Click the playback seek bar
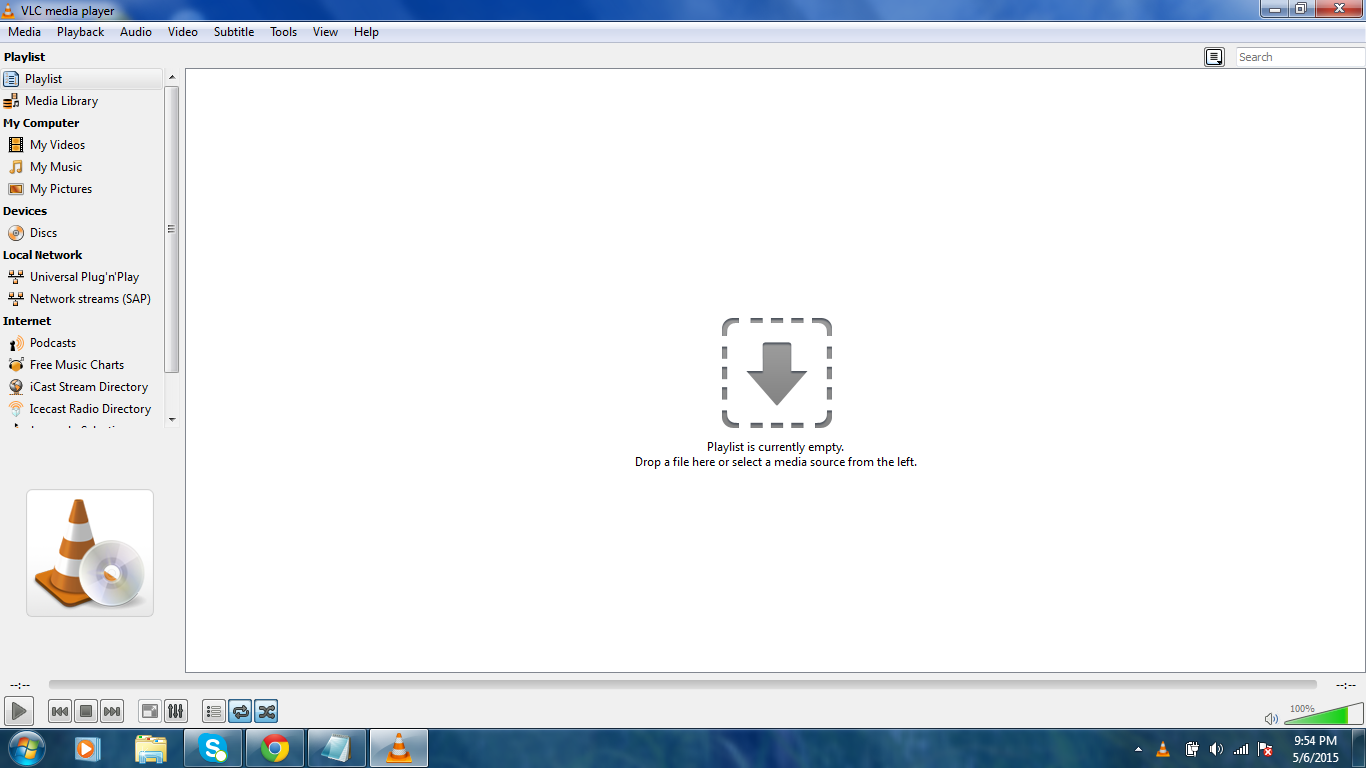 682,685
